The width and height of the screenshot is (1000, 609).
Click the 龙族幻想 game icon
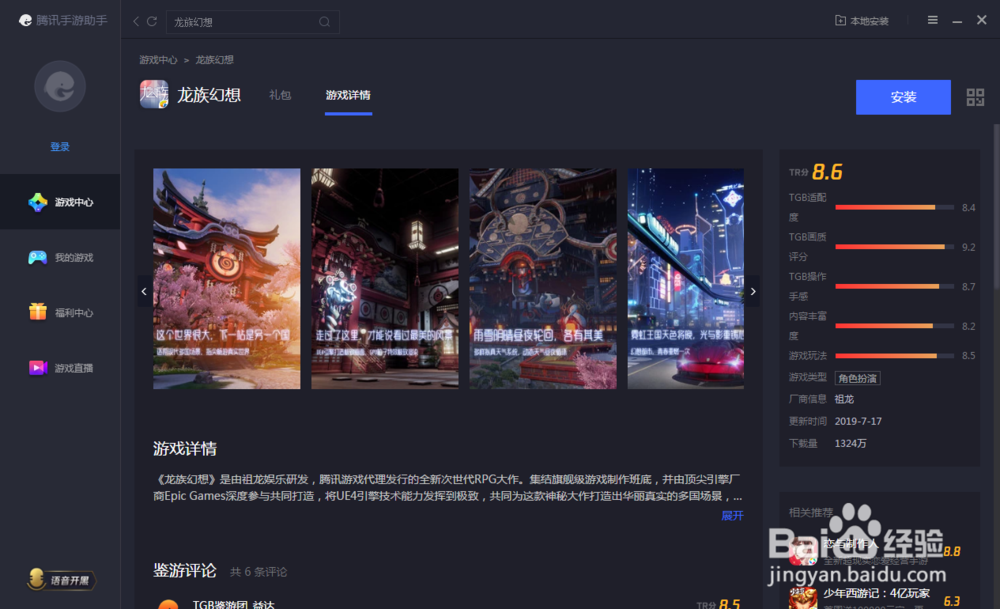point(154,94)
